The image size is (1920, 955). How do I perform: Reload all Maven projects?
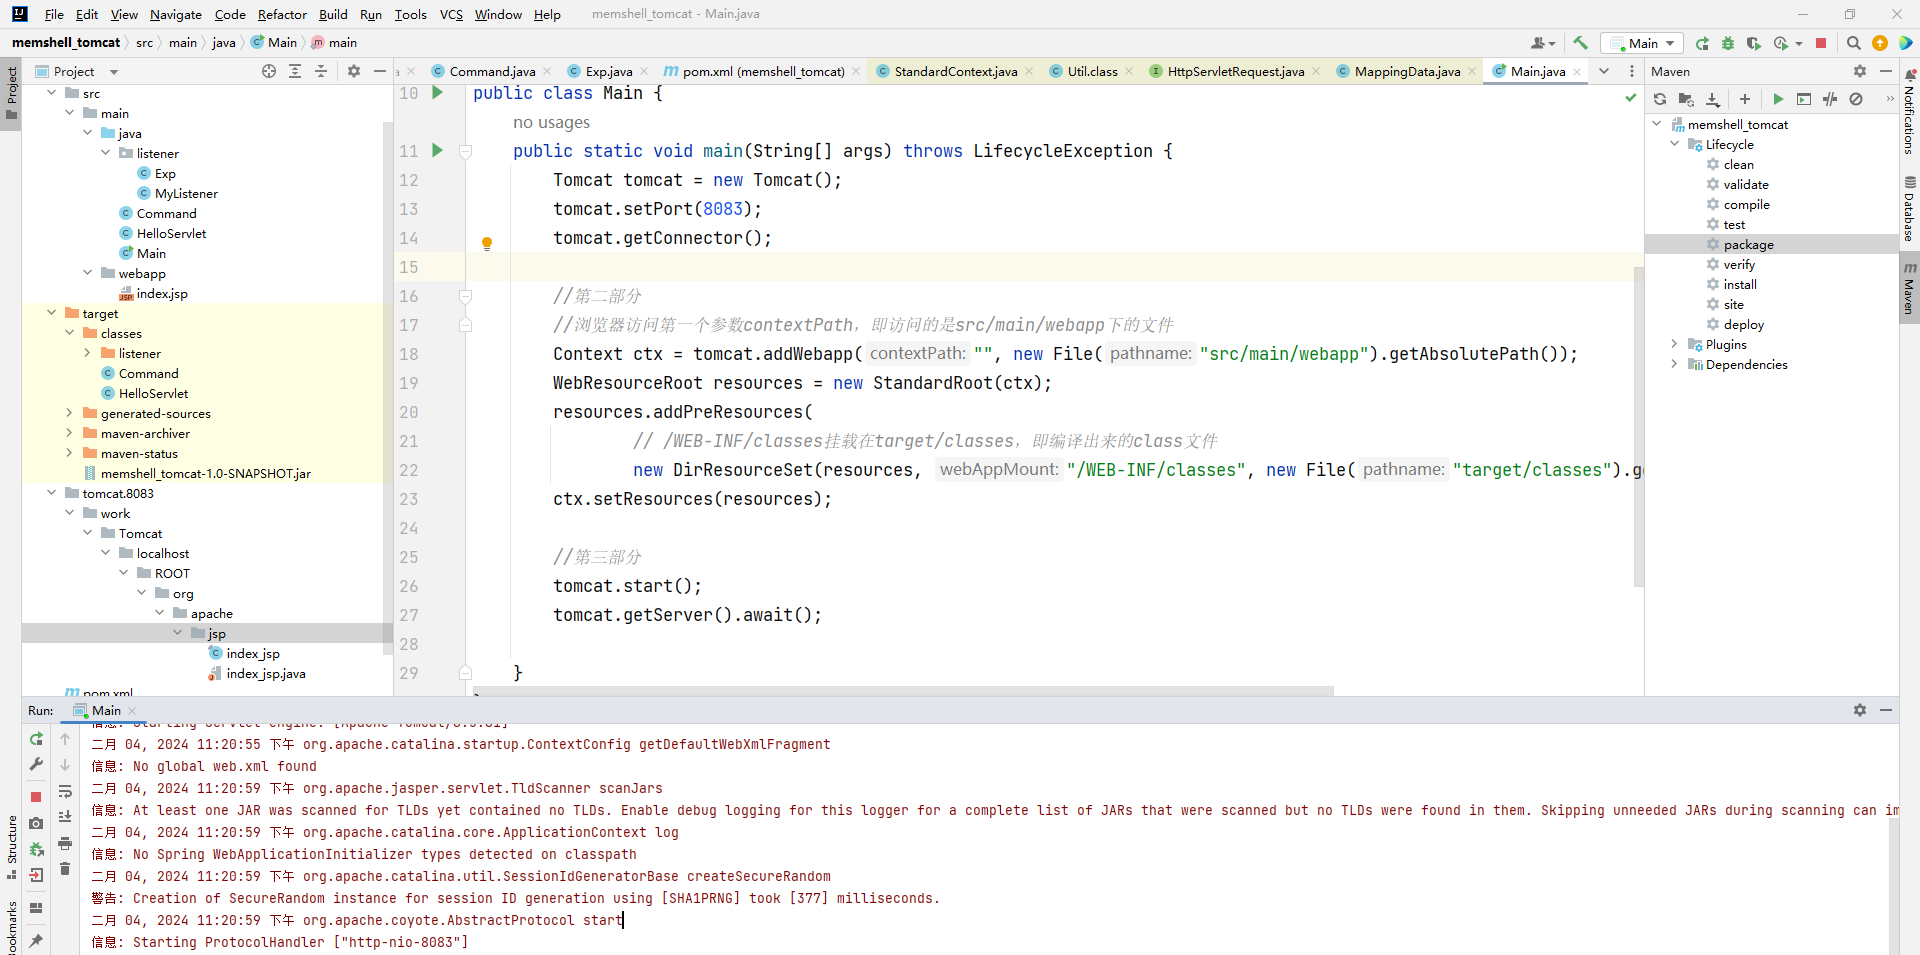(1660, 99)
